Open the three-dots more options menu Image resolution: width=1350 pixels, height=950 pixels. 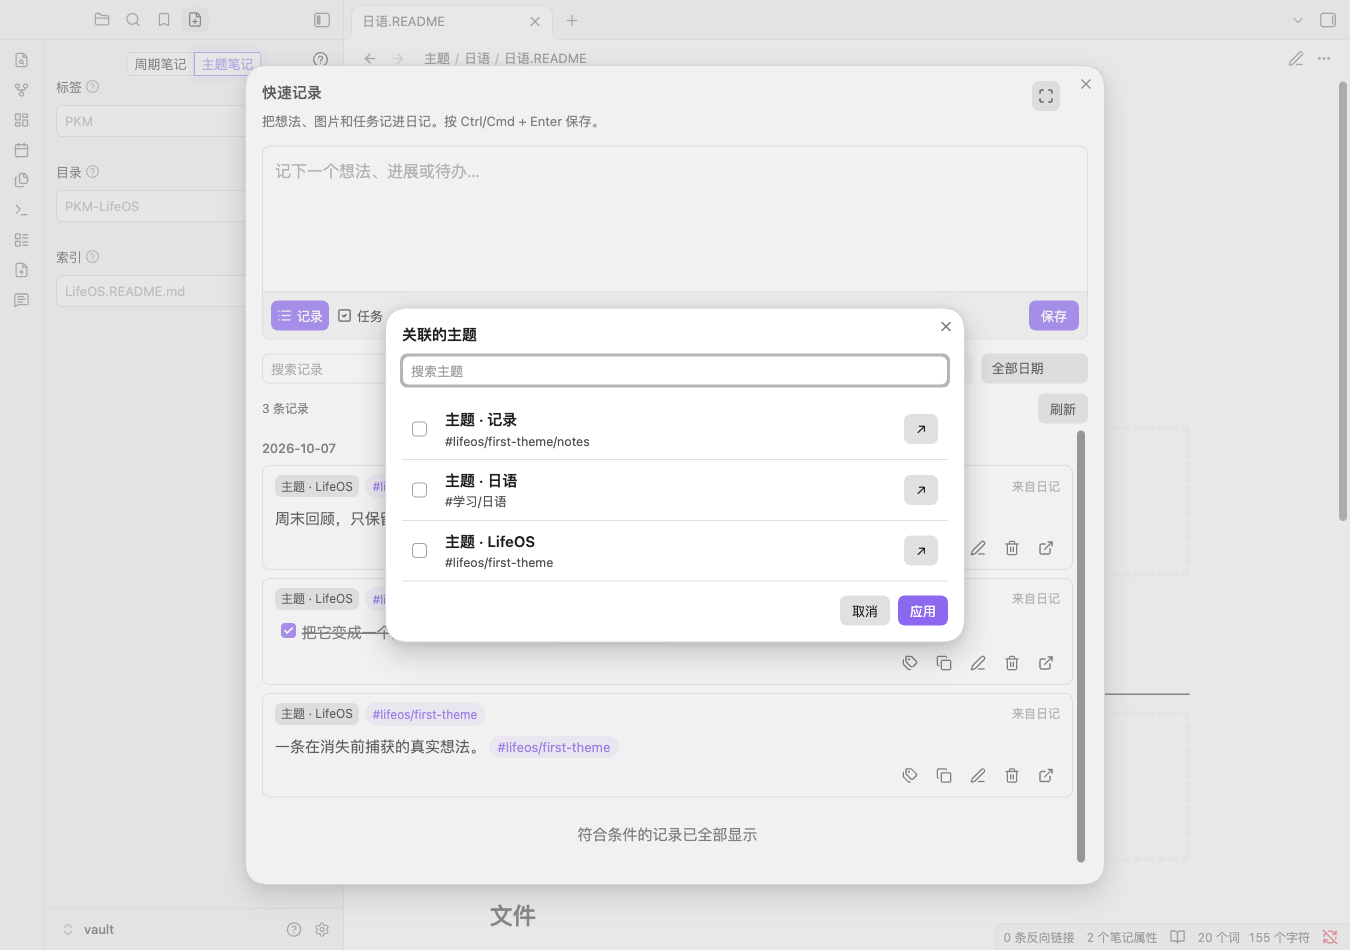click(1324, 59)
